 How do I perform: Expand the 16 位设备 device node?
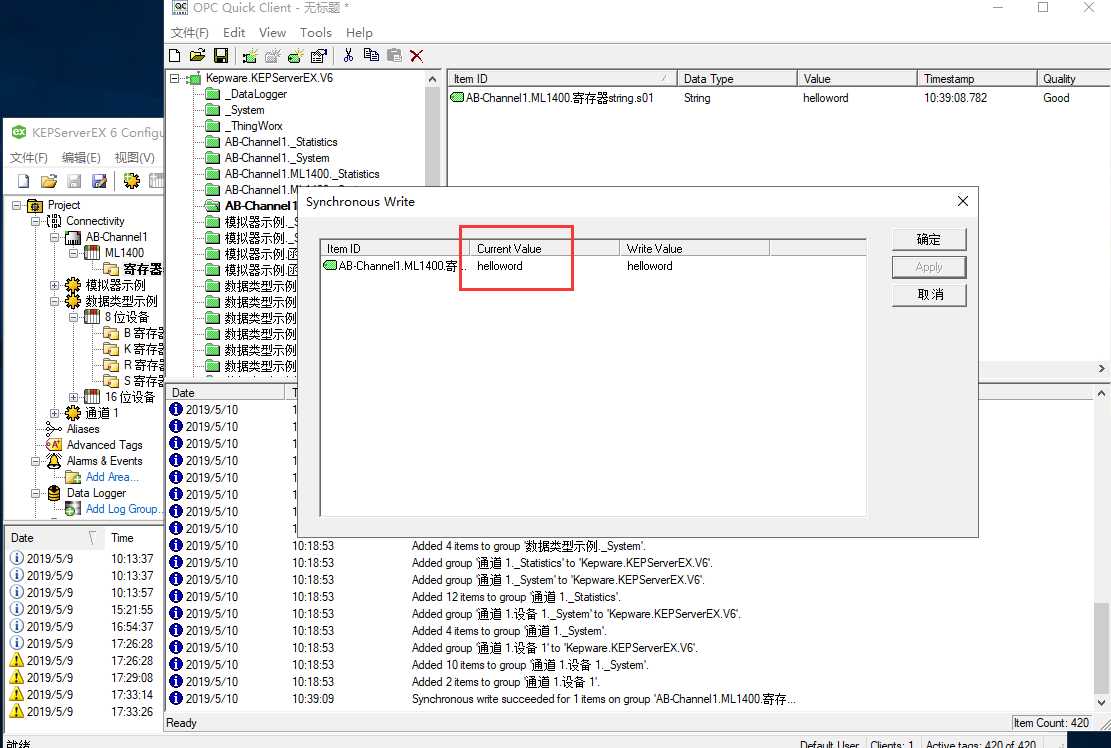(x=73, y=397)
